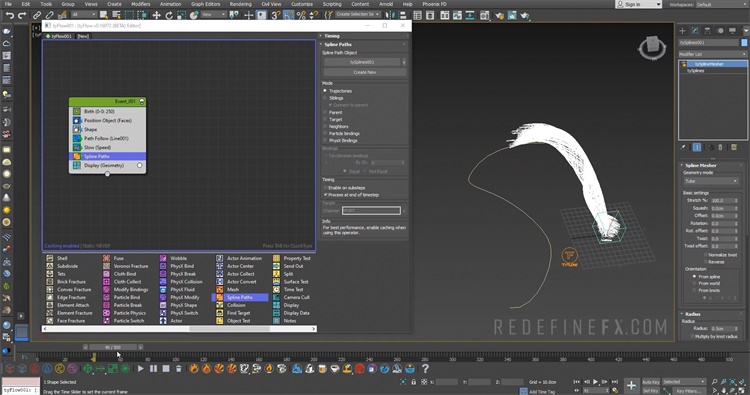
Task: Open the Rendering menu
Action: [240, 4]
